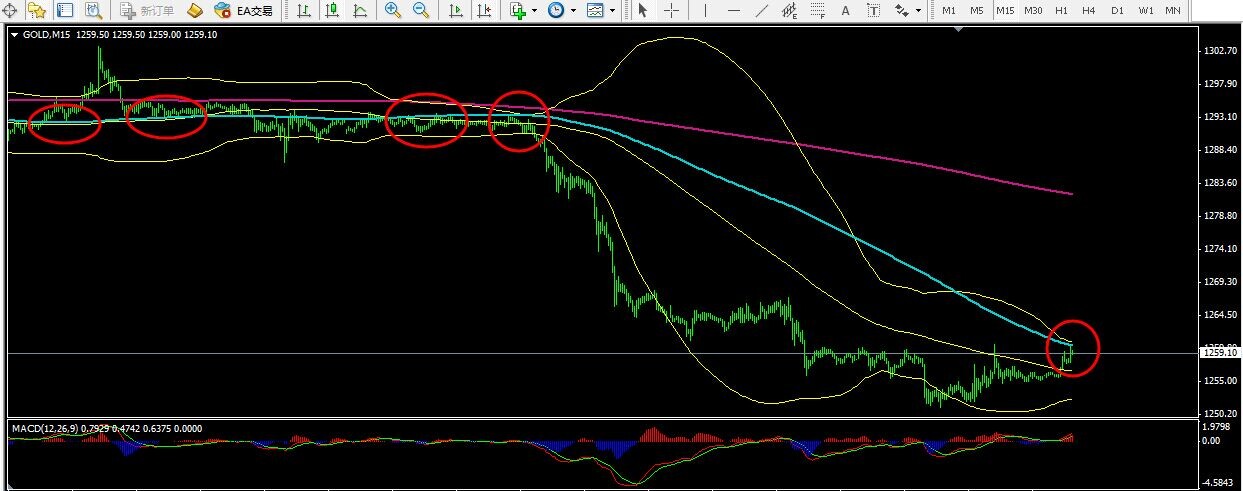The image size is (1243, 491).
Task: Click the current price label 1259.10
Action: (x=1219, y=353)
